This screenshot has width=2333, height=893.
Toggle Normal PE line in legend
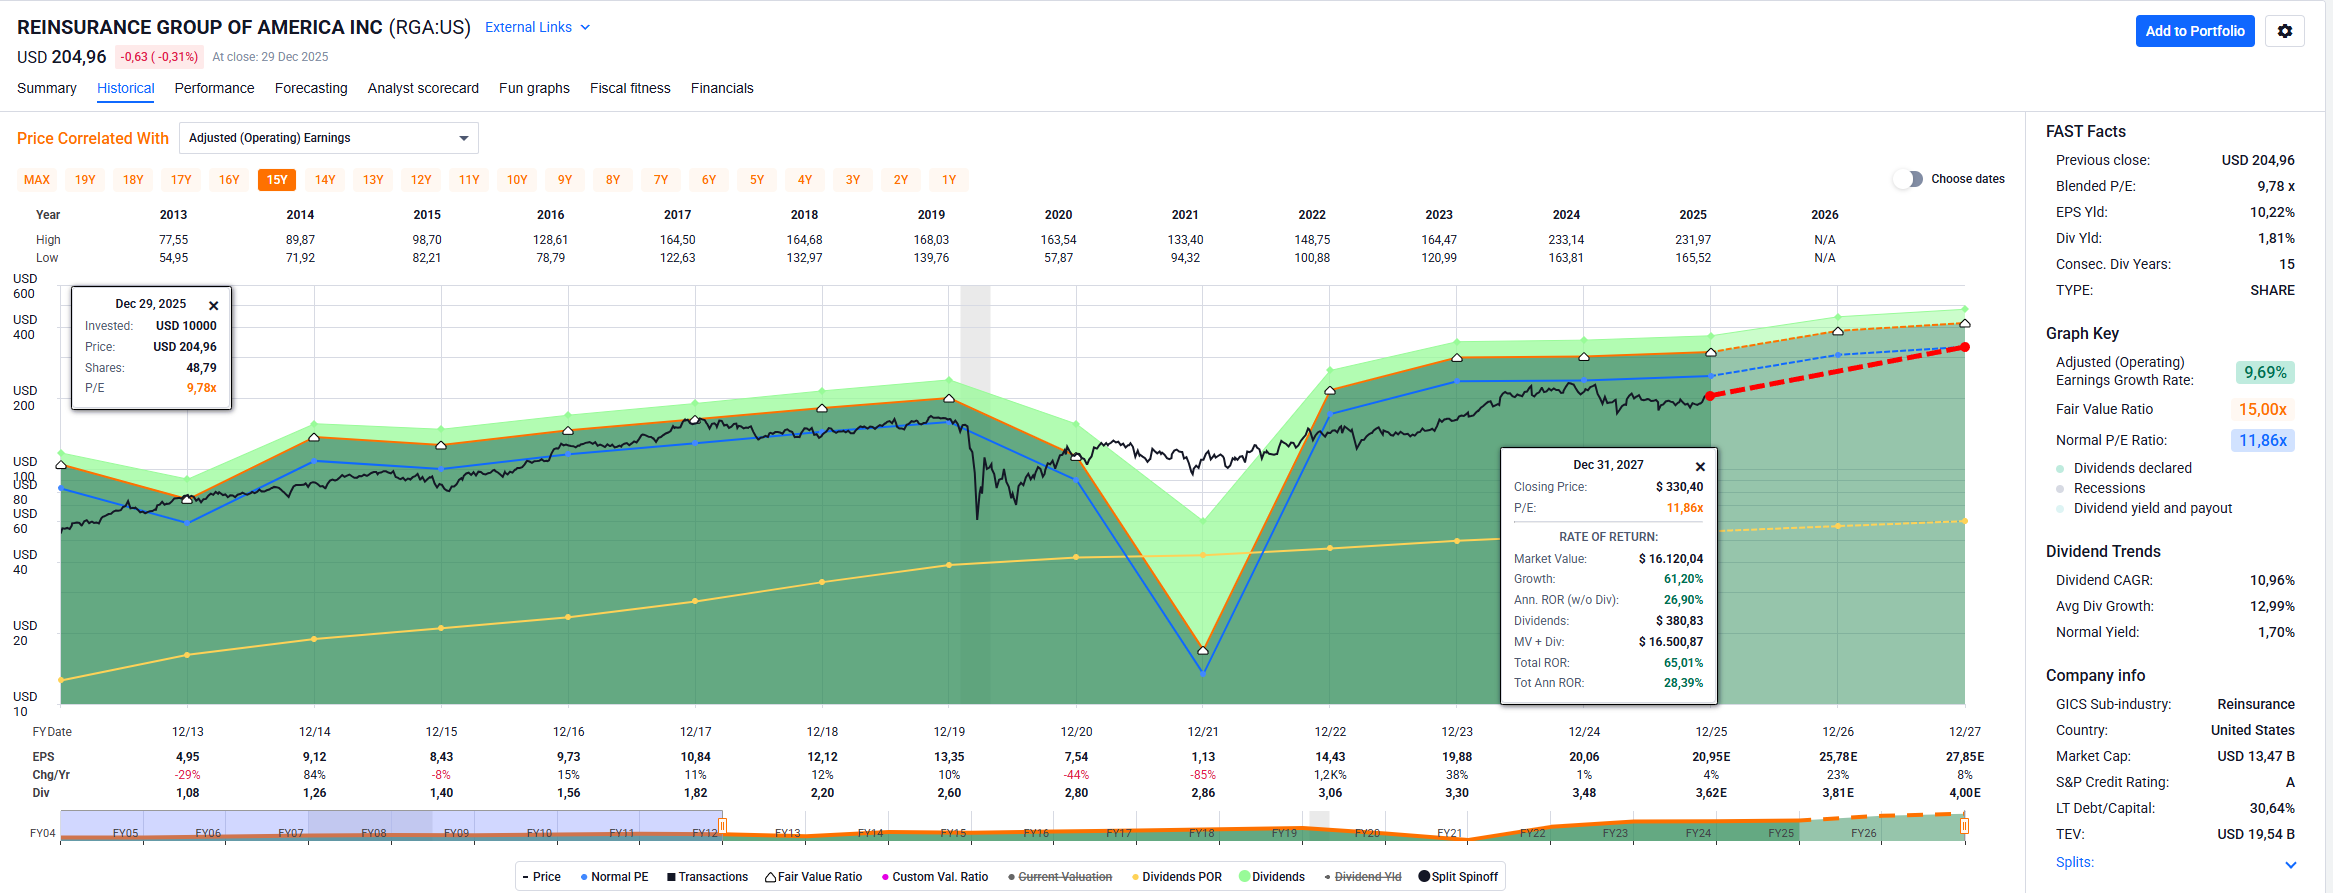(x=614, y=877)
